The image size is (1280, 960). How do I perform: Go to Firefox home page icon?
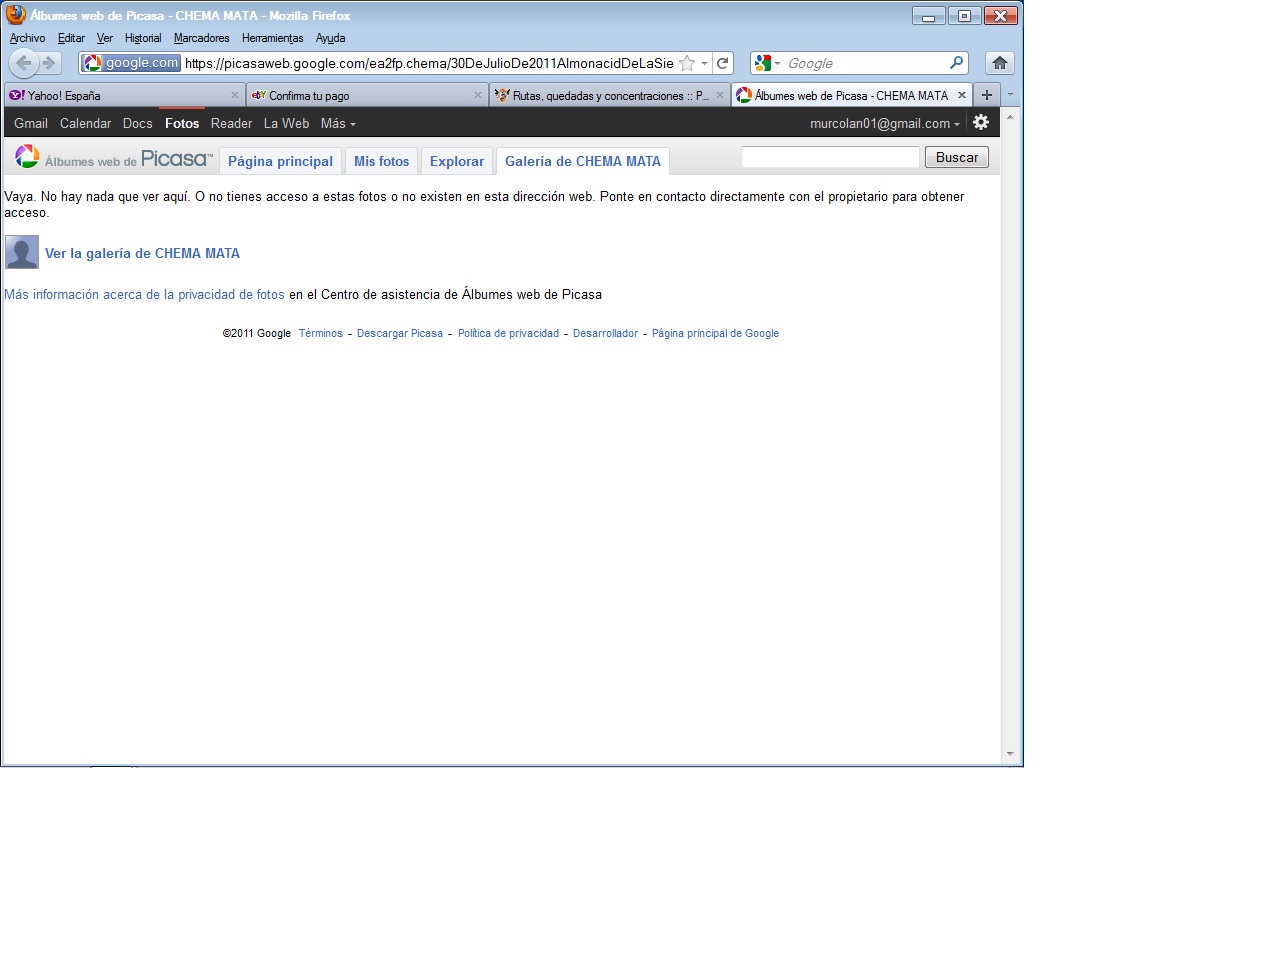pyautogui.click(x=999, y=63)
